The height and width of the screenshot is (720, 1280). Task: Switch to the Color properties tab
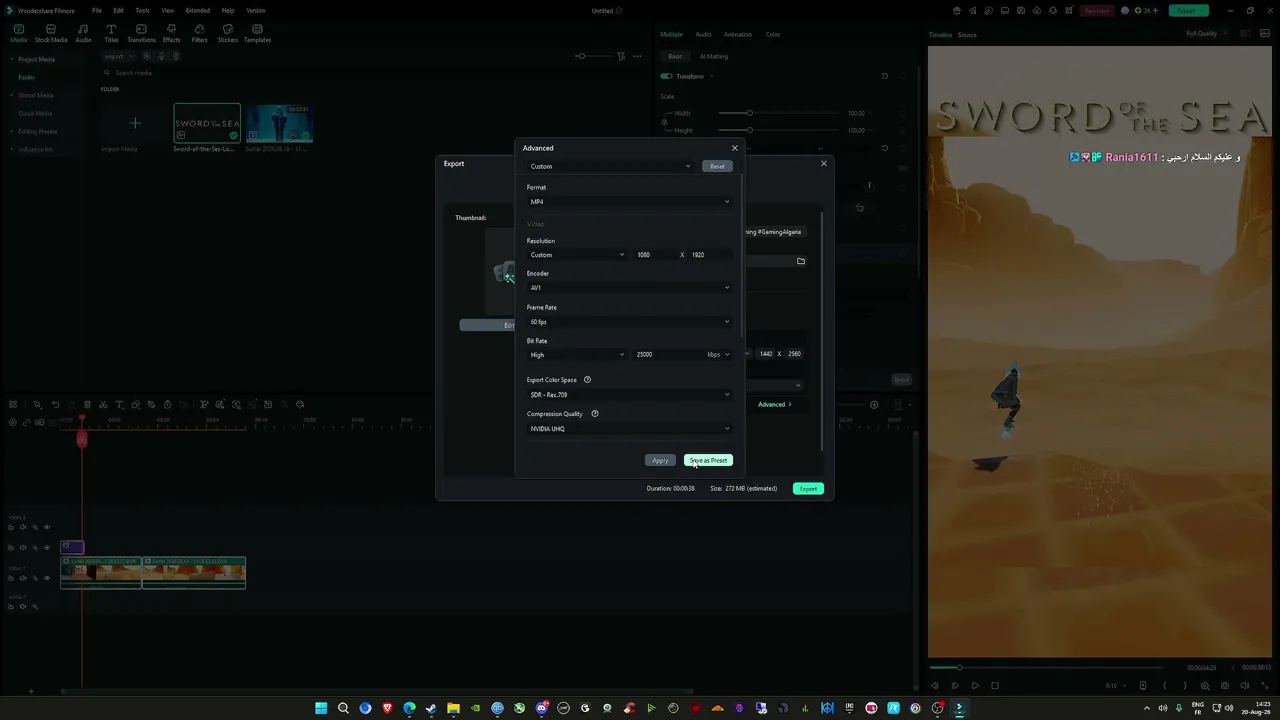773,34
